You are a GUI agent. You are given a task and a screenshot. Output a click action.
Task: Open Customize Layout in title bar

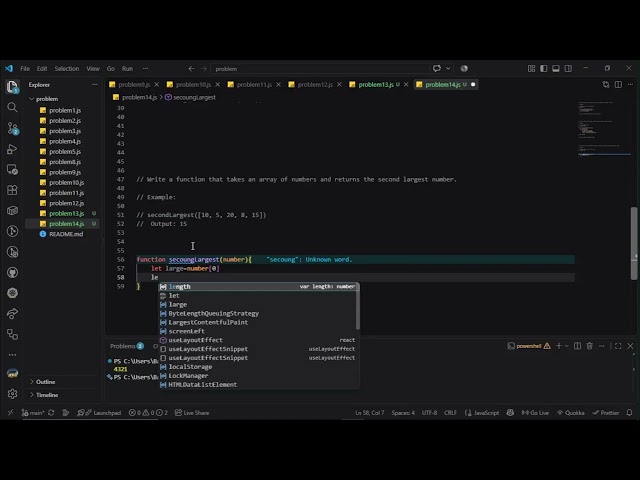click(531, 69)
